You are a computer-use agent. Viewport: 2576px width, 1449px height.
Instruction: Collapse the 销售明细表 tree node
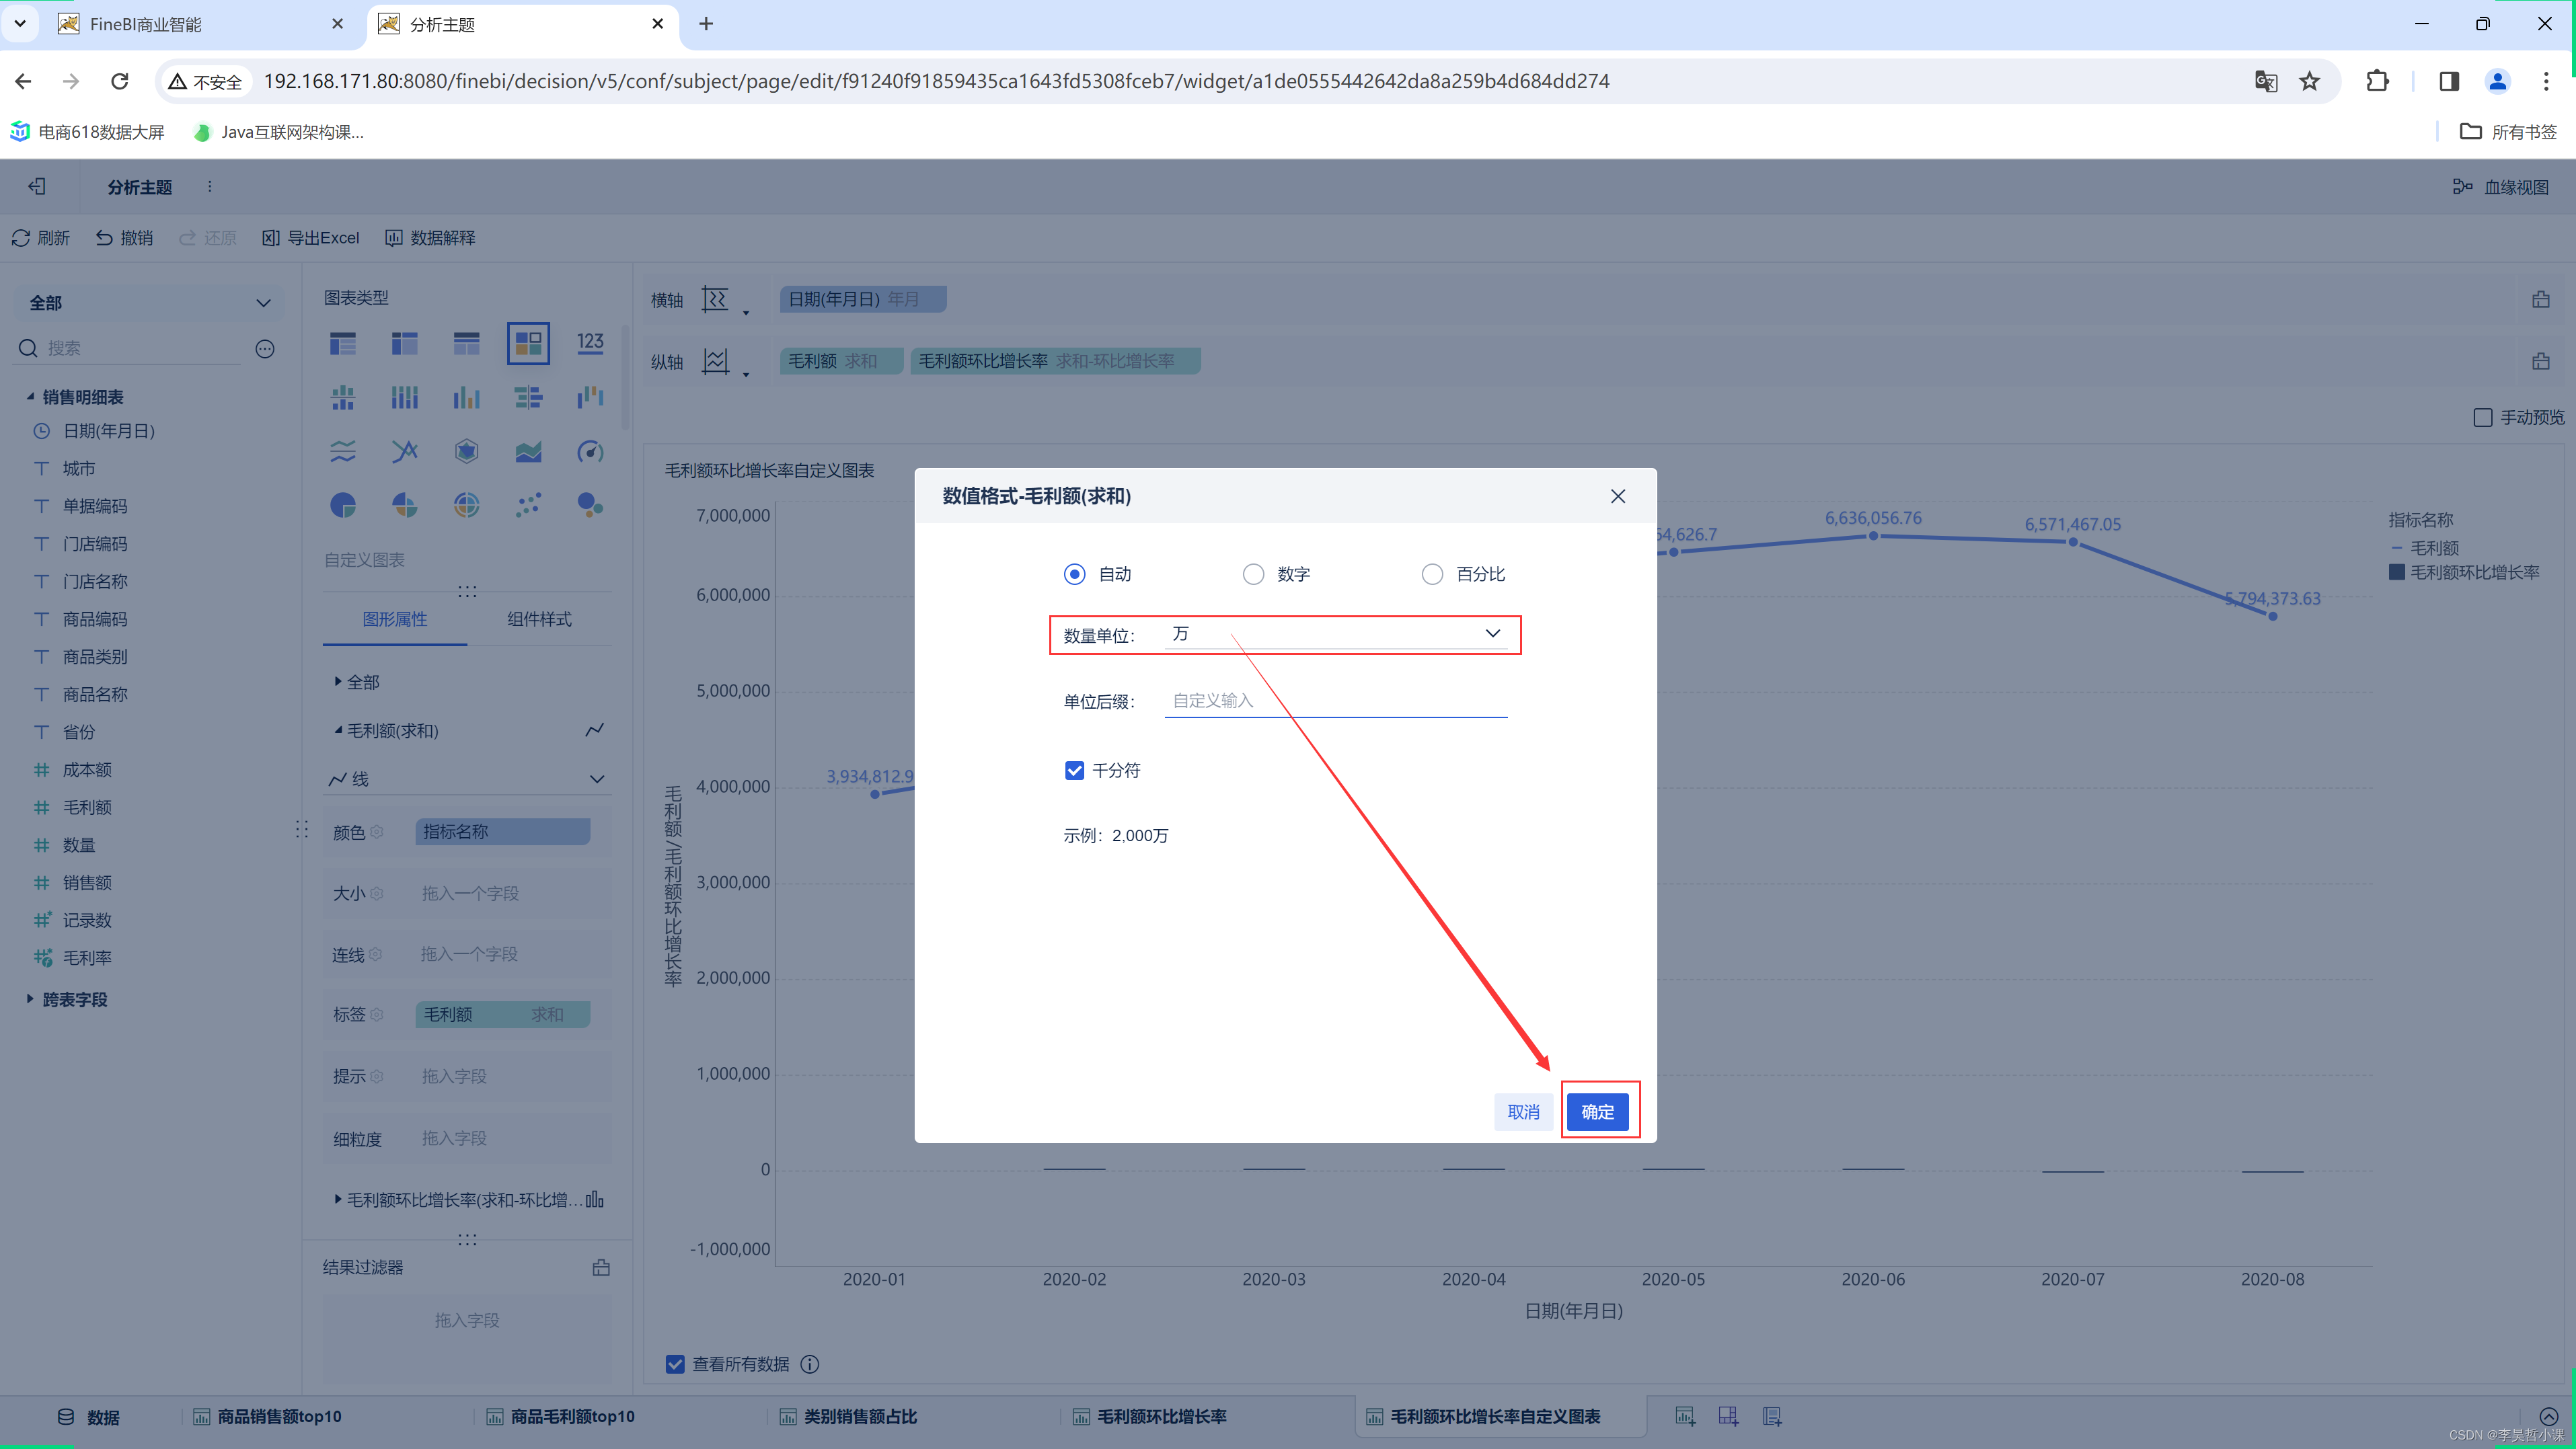click(x=30, y=397)
